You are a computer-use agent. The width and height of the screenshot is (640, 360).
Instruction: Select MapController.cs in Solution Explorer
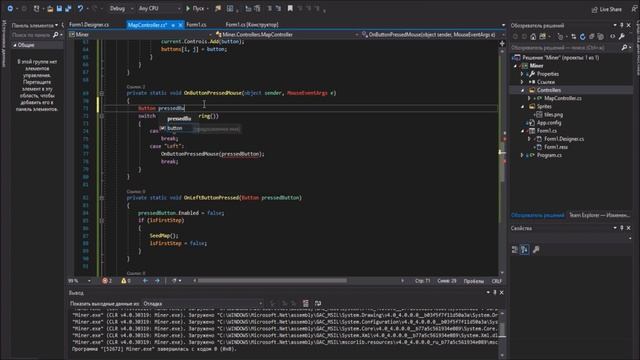click(562, 98)
